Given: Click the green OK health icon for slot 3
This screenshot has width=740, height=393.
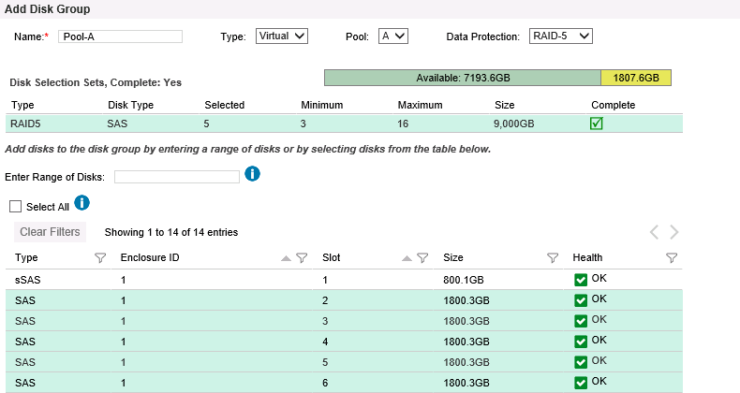Looking at the screenshot, I should click(580, 321).
